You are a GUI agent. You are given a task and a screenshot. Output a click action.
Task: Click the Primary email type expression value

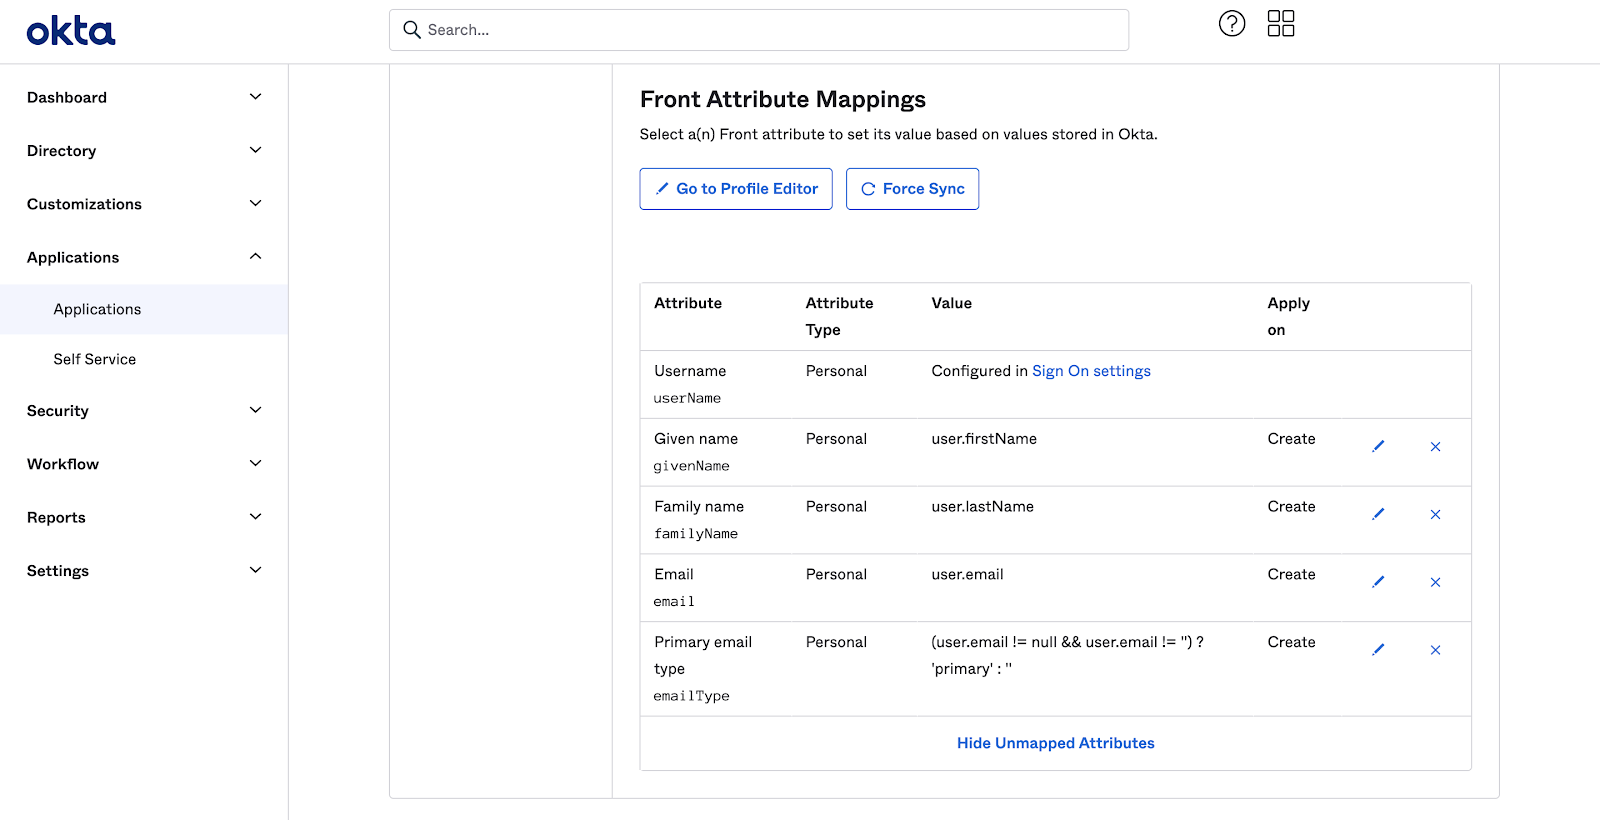(1067, 655)
